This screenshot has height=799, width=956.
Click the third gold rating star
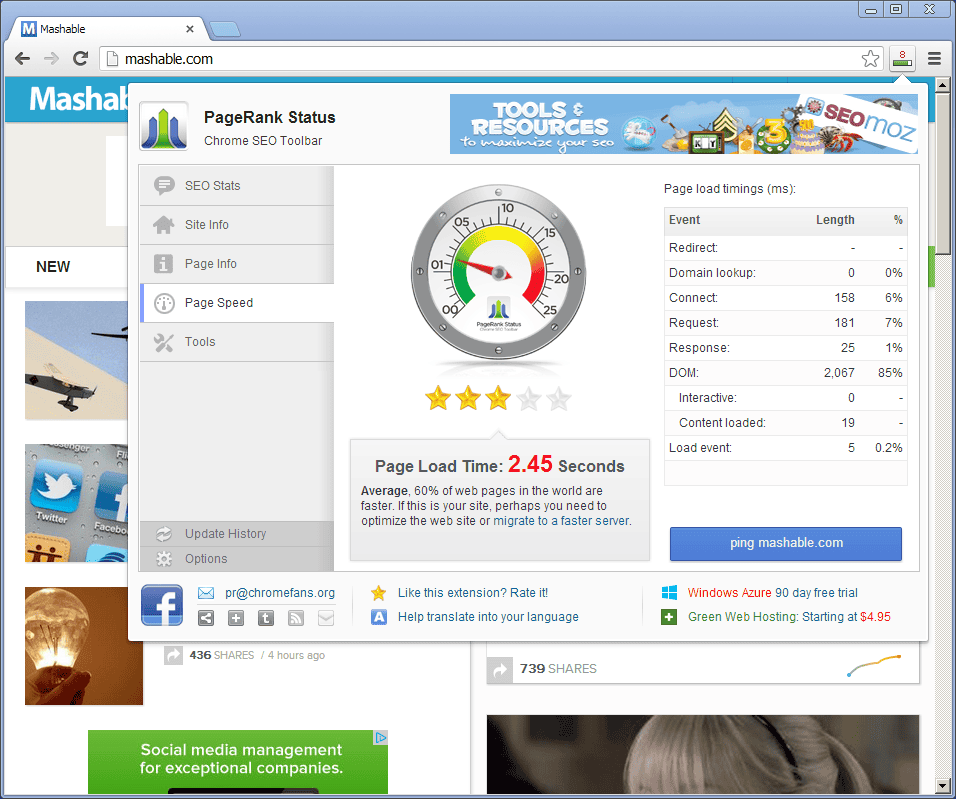point(498,398)
